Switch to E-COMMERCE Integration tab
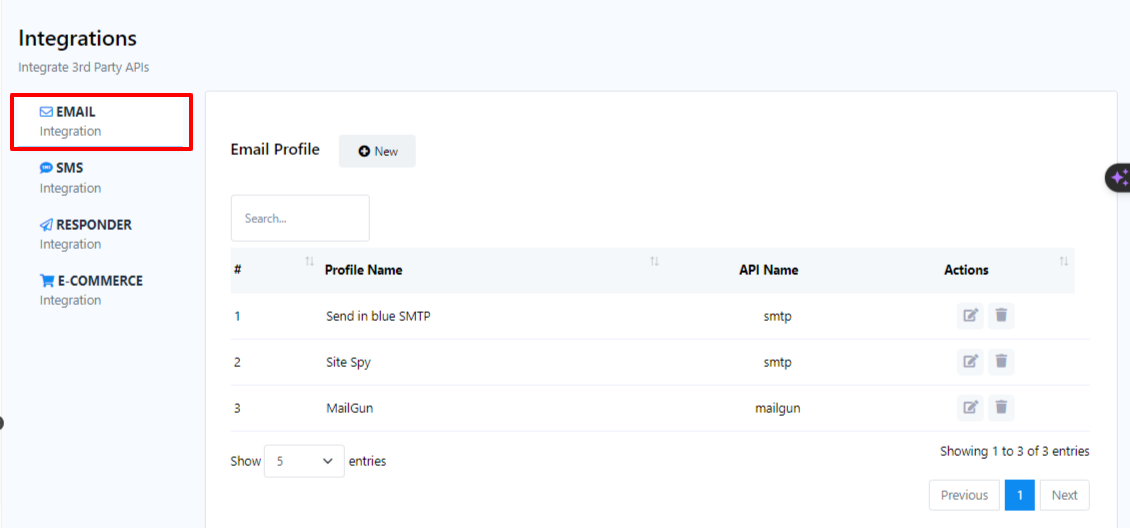1130x528 pixels. point(91,289)
